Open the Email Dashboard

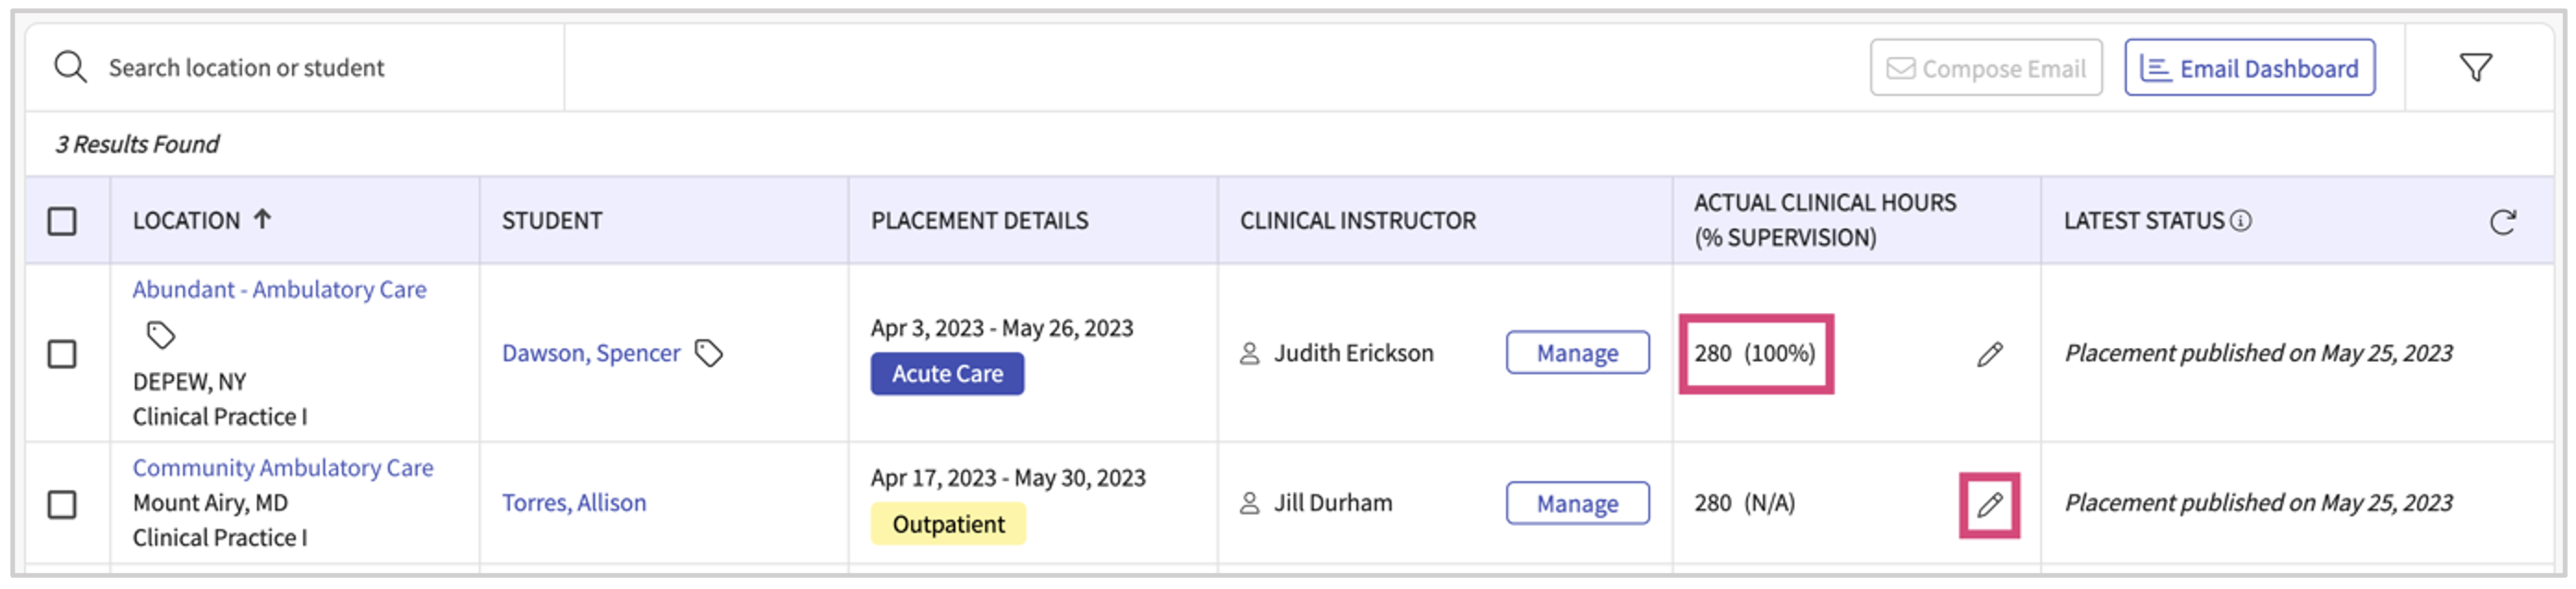coord(2249,68)
